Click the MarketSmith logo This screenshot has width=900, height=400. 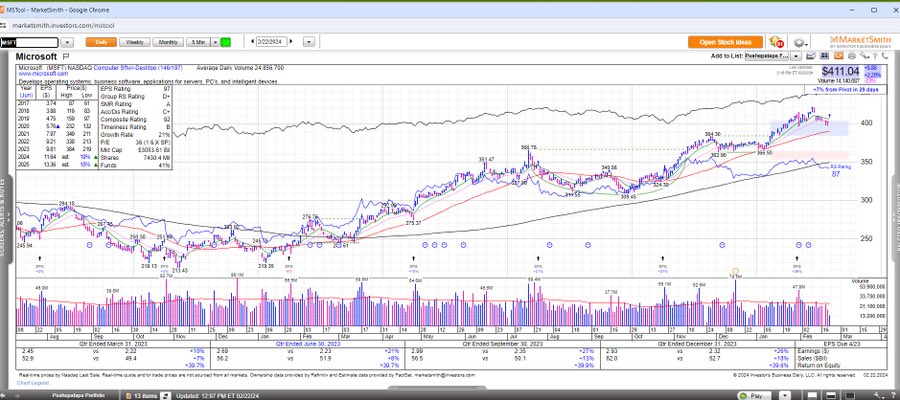(x=861, y=43)
